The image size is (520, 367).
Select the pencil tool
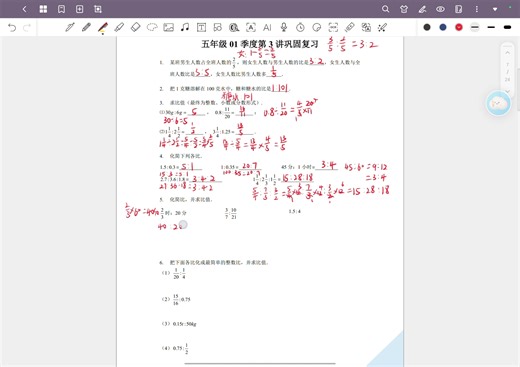(86, 27)
